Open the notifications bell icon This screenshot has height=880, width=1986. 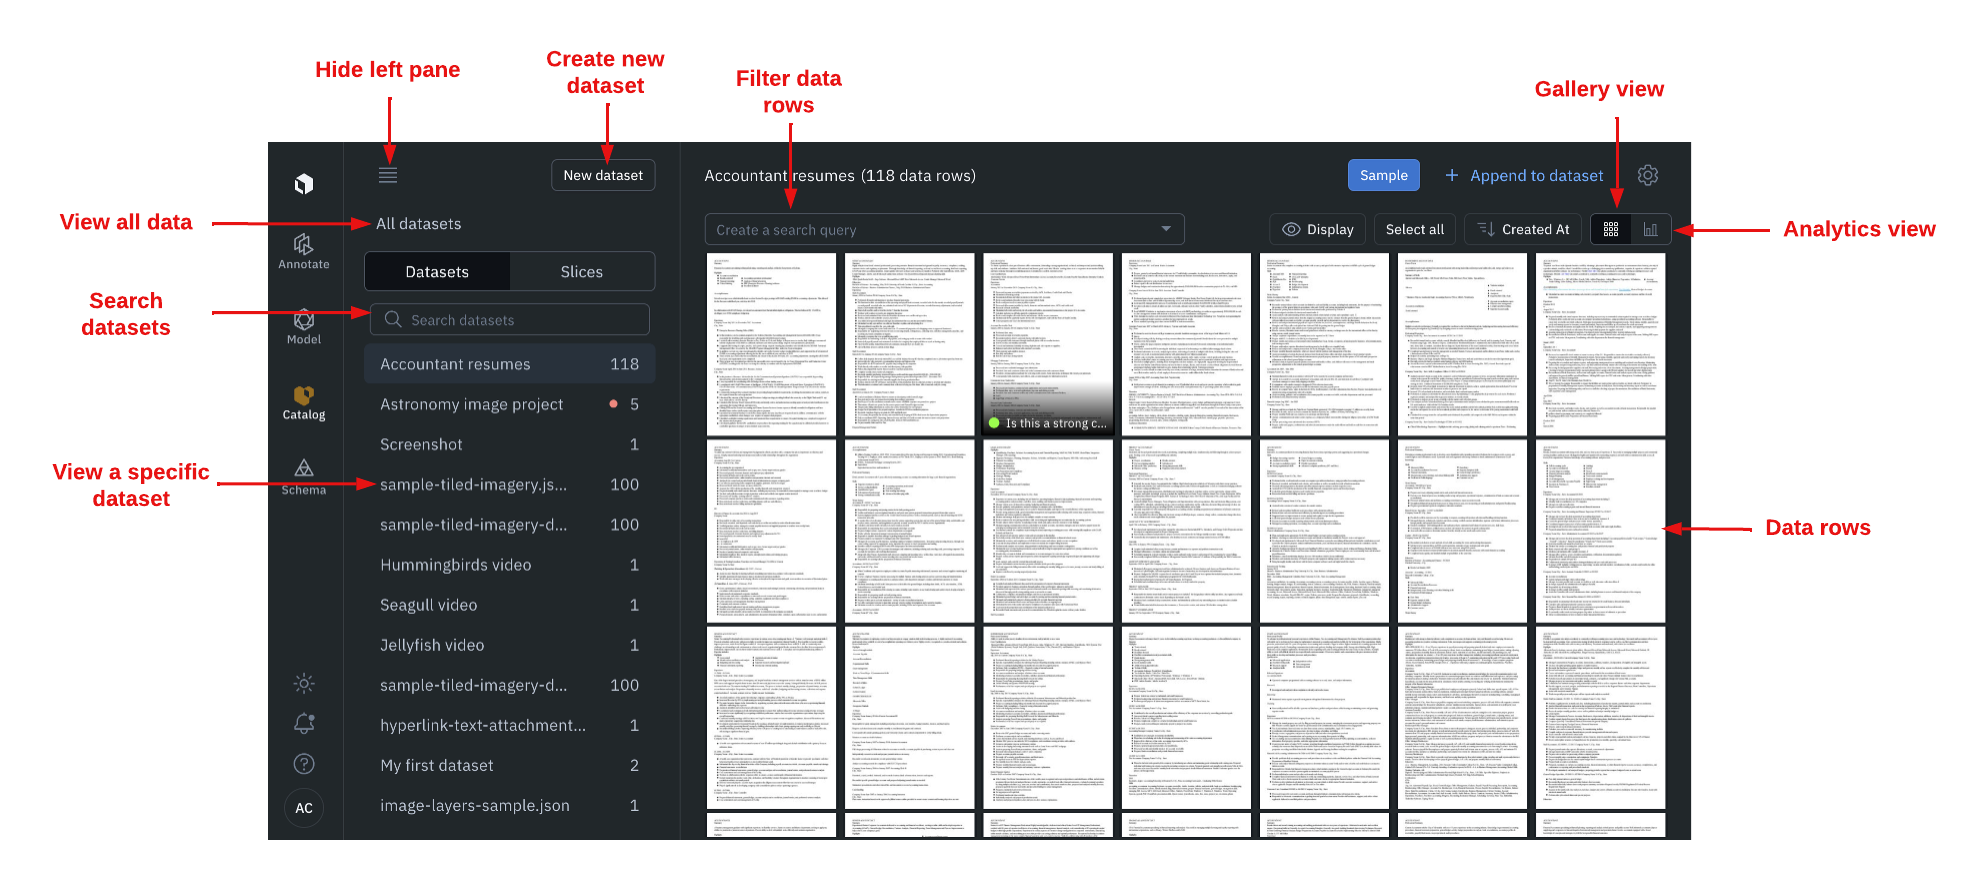304,723
